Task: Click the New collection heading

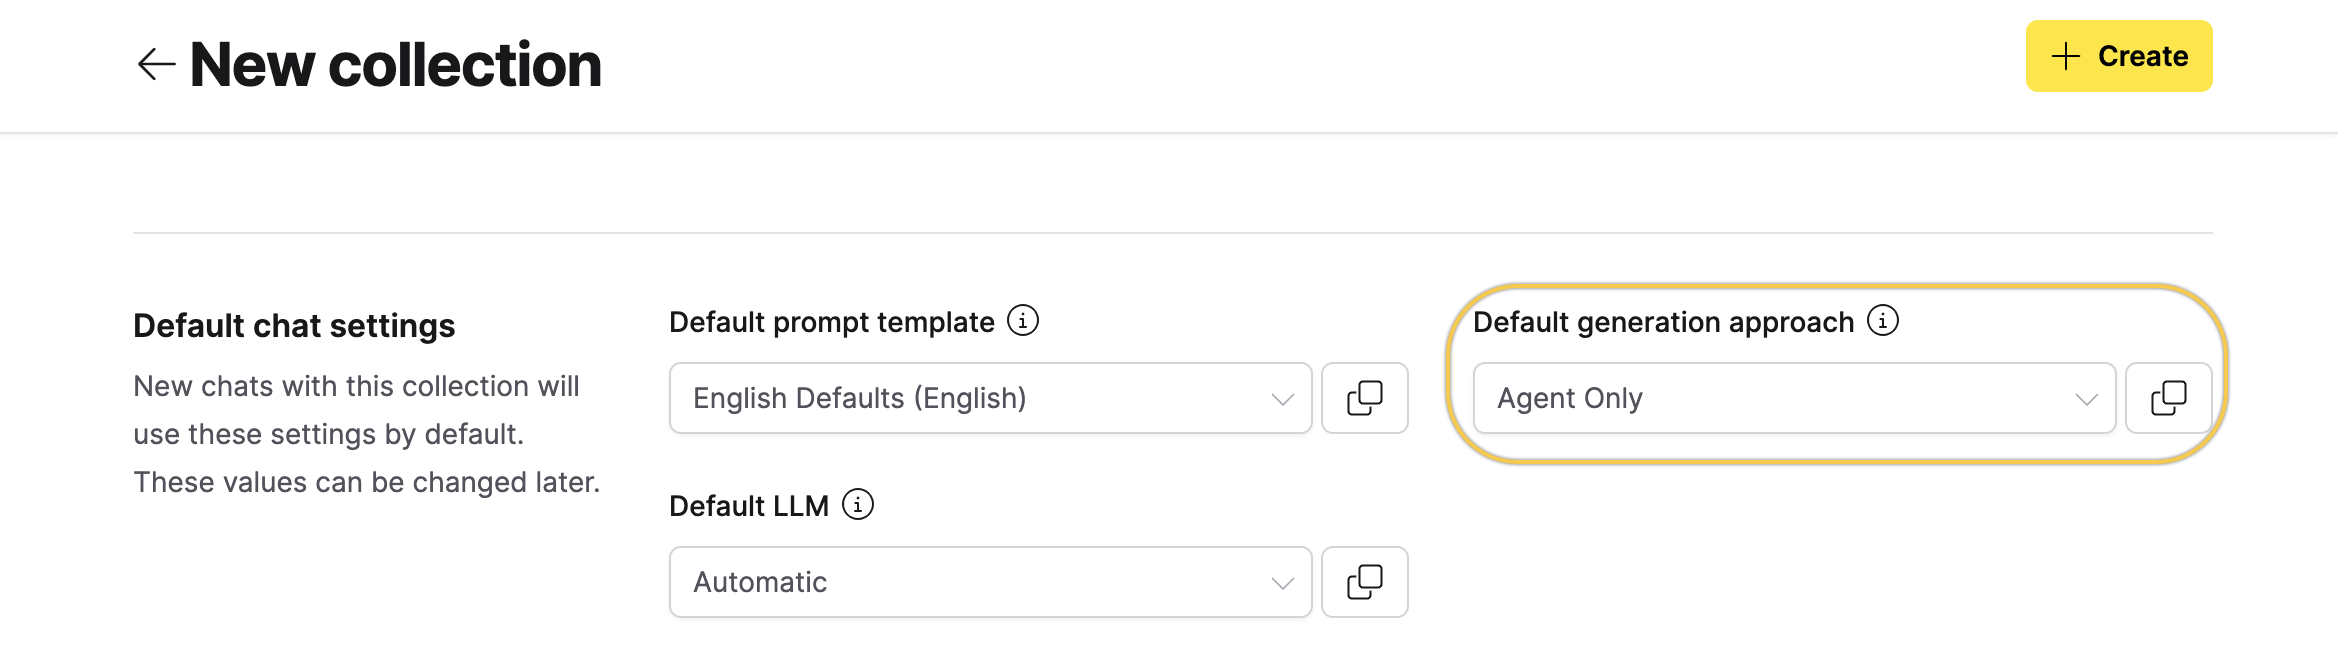Action: click(x=396, y=64)
